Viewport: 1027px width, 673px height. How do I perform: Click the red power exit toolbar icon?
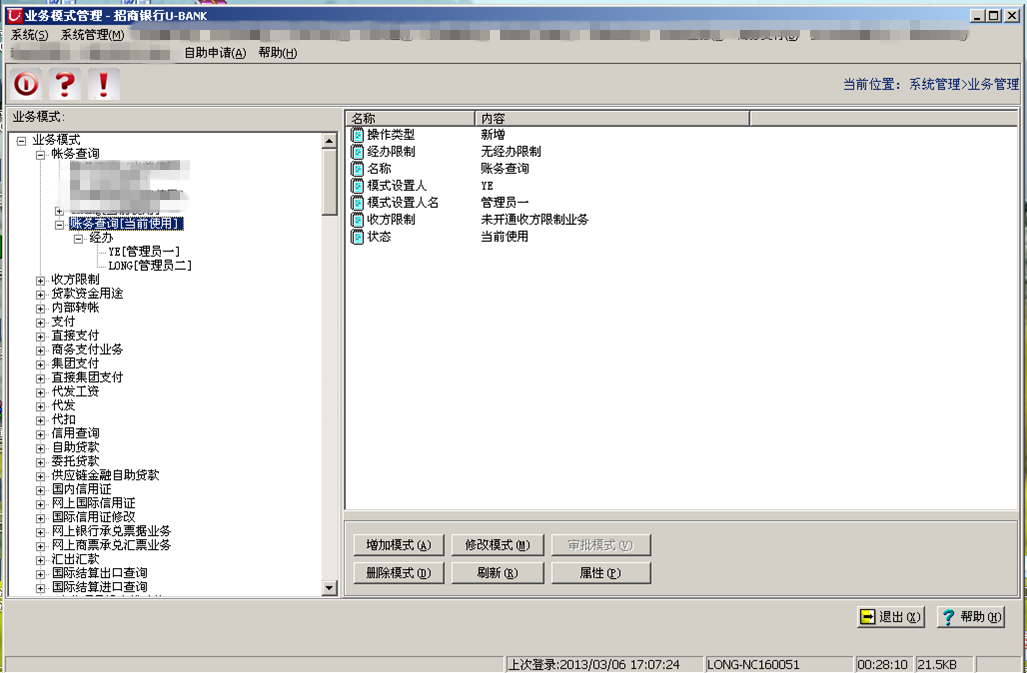click(26, 84)
